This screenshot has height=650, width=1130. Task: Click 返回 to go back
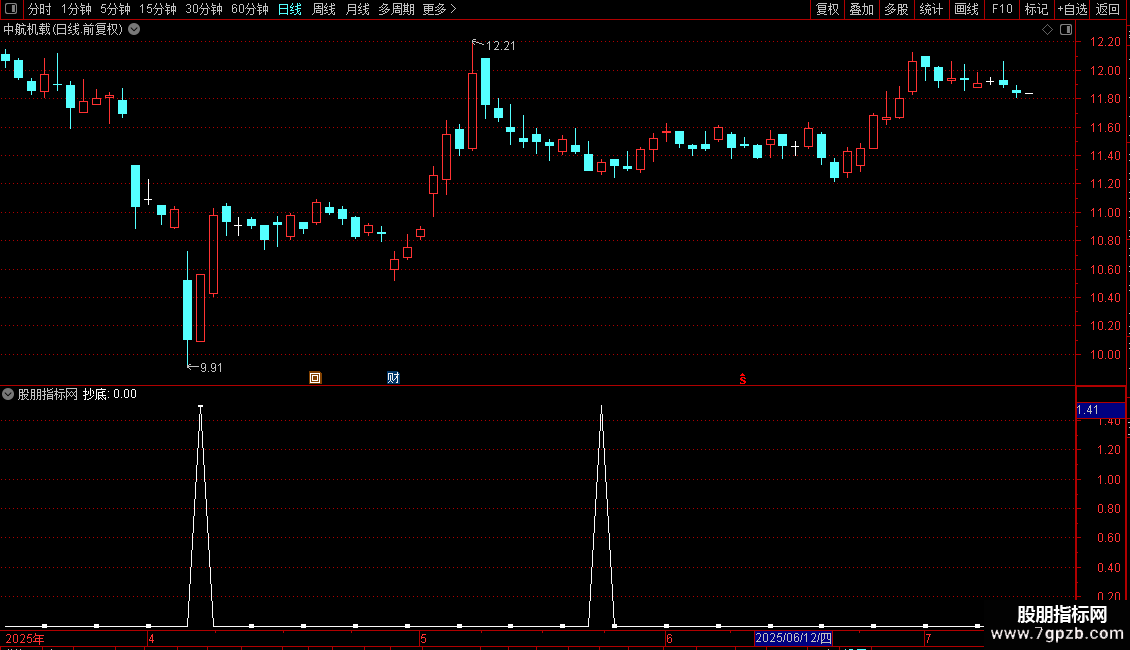[x=1108, y=9]
